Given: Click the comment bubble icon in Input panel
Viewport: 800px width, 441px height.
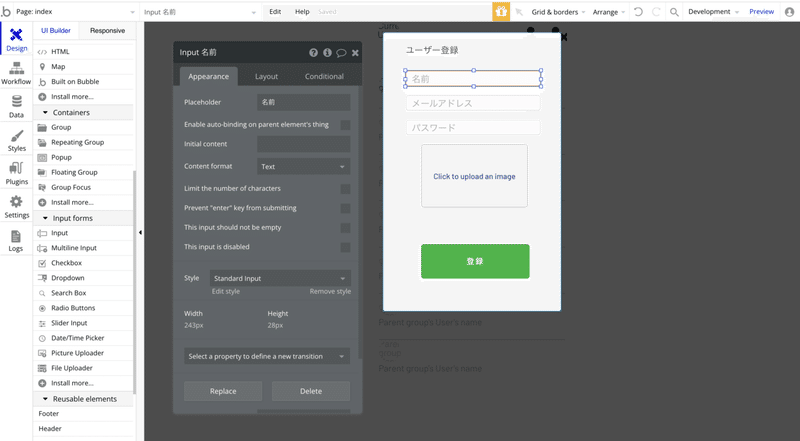Looking at the screenshot, I should [x=341, y=53].
